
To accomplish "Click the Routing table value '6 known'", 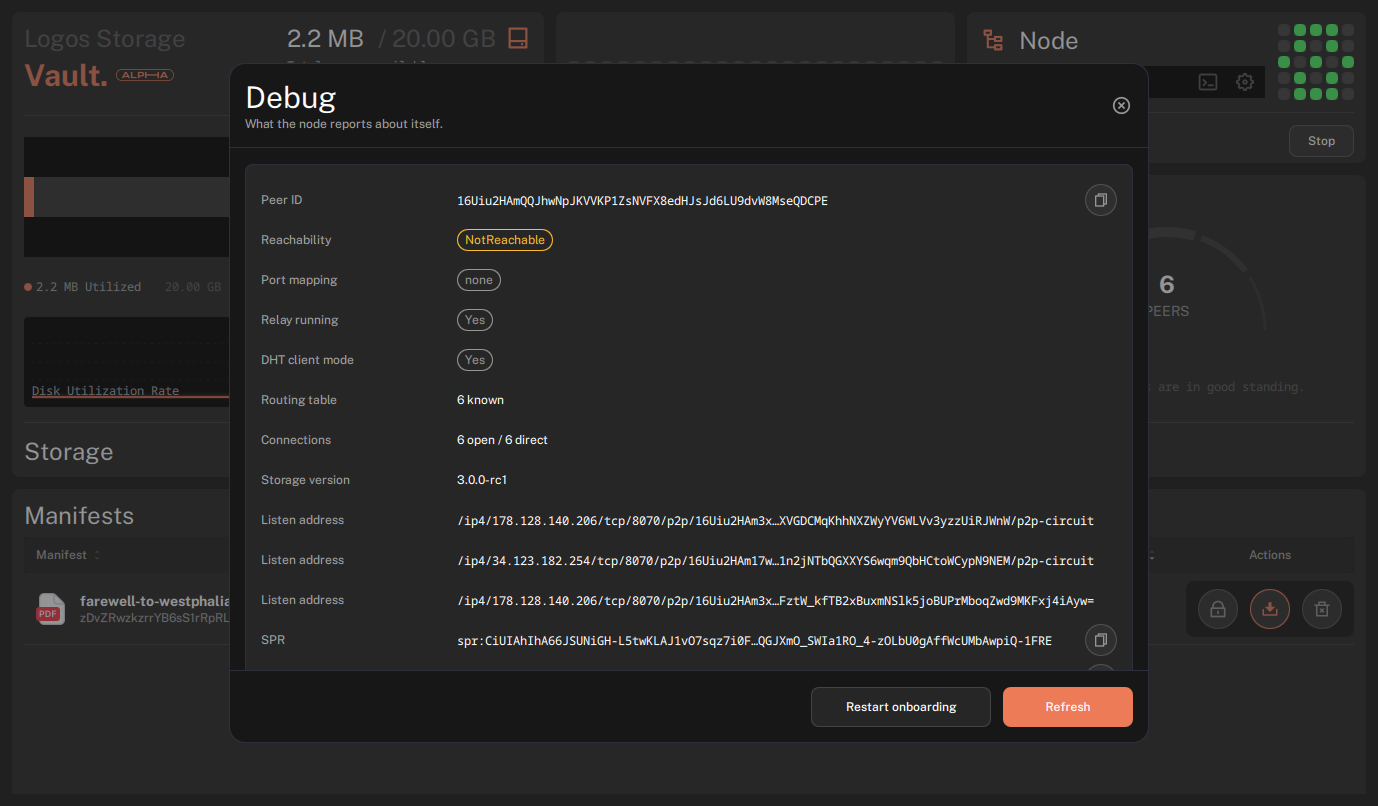I will 480,400.
